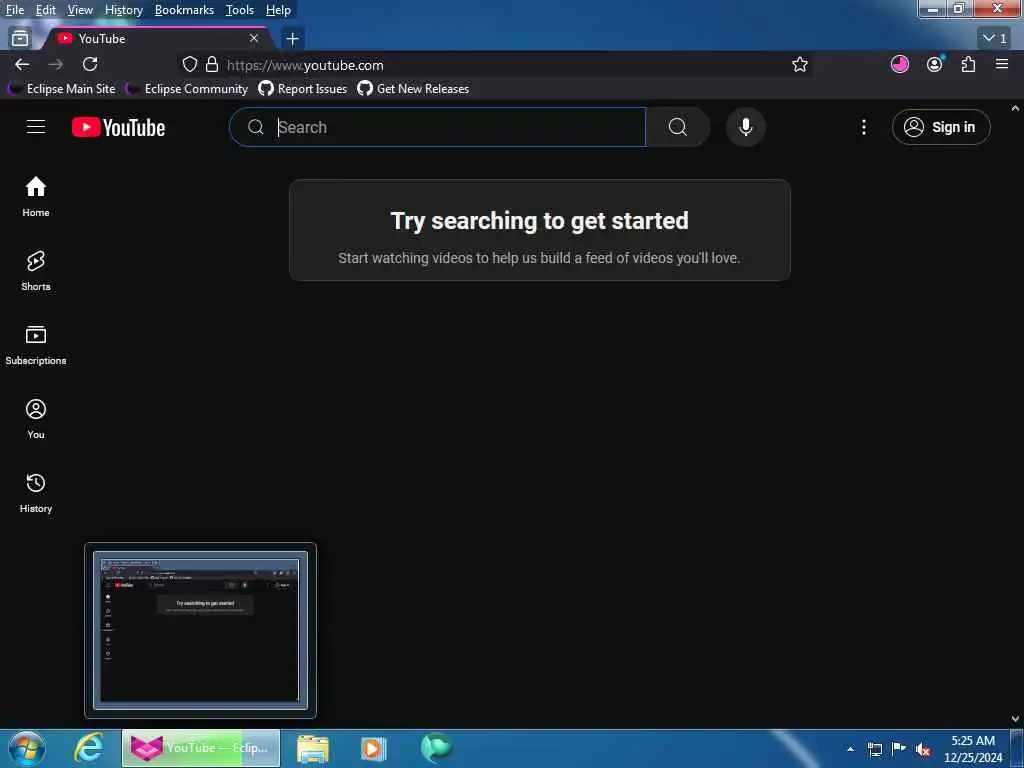The height and width of the screenshot is (768, 1024).
Task: Click the site security padlock icon
Action: [212, 64]
